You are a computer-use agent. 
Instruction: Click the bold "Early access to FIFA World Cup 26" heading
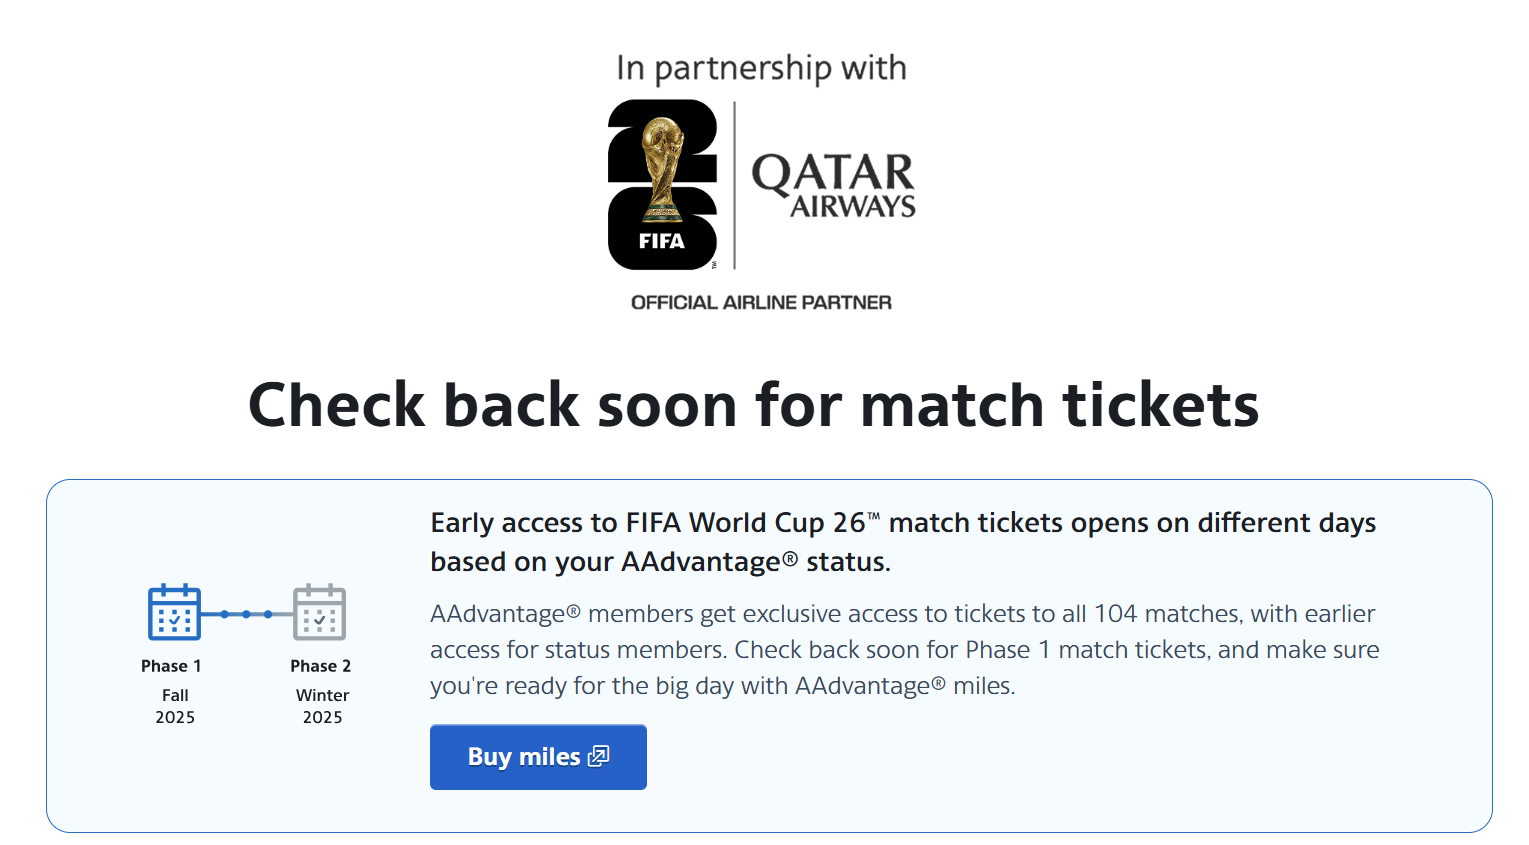tap(902, 542)
